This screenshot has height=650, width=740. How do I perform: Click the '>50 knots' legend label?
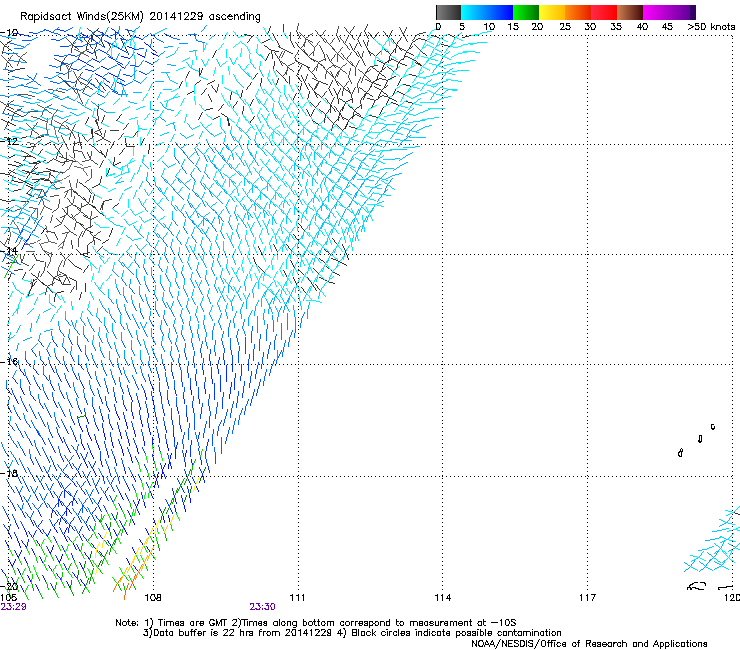coord(711,27)
